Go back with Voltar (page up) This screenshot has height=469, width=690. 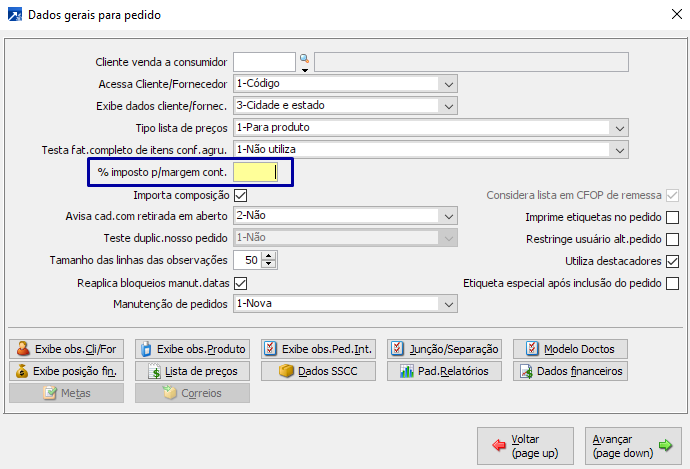click(x=525, y=446)
